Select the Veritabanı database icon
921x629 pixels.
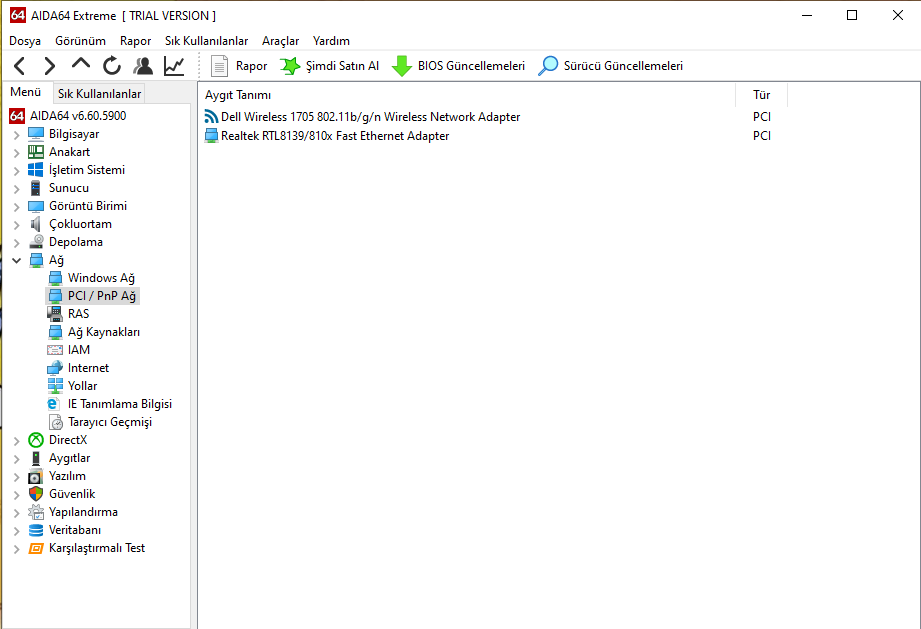[x=36, y=530]
